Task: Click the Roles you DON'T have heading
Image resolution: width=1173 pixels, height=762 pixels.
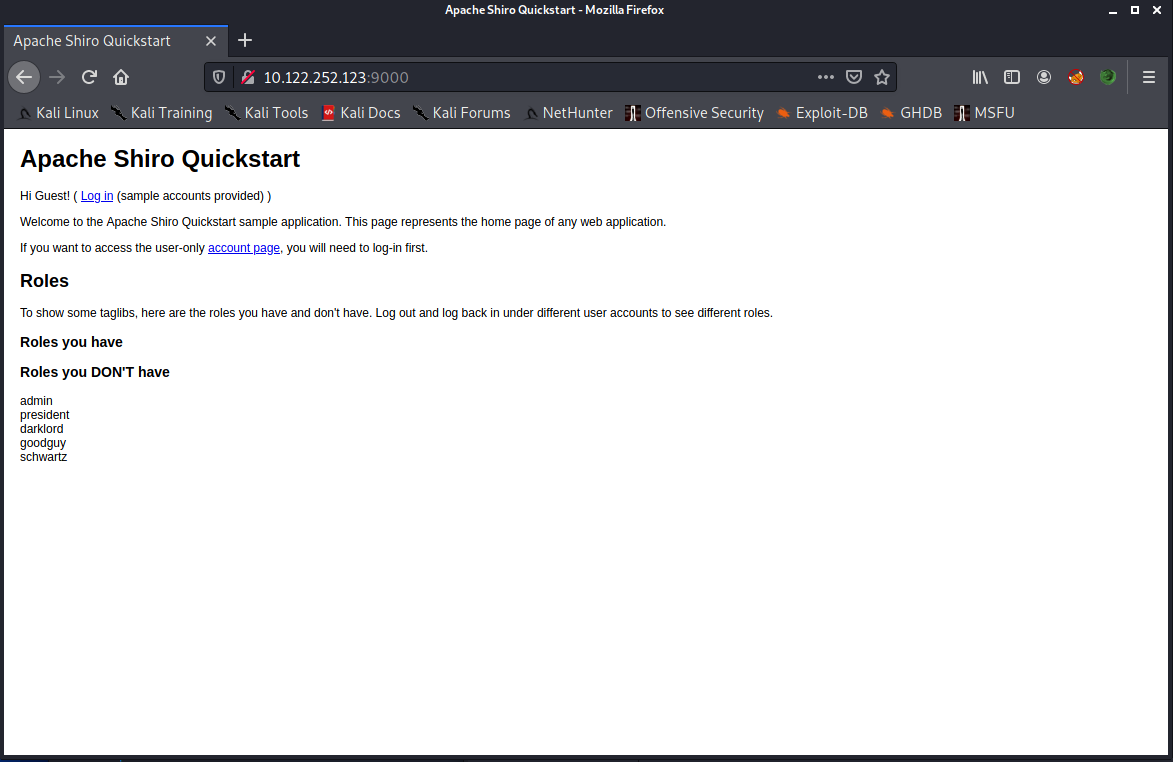Action: coord(95,372)
